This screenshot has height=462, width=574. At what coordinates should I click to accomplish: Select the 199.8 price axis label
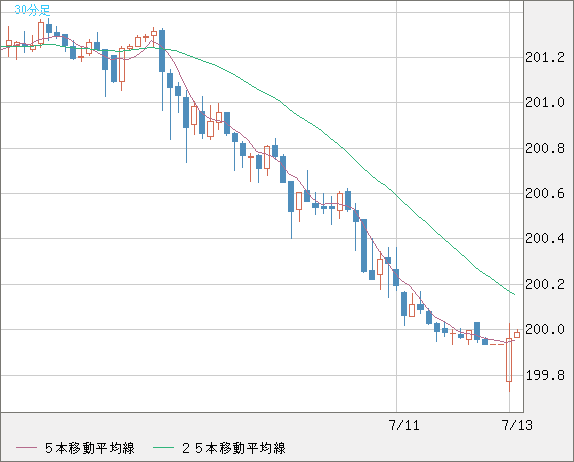545,375
